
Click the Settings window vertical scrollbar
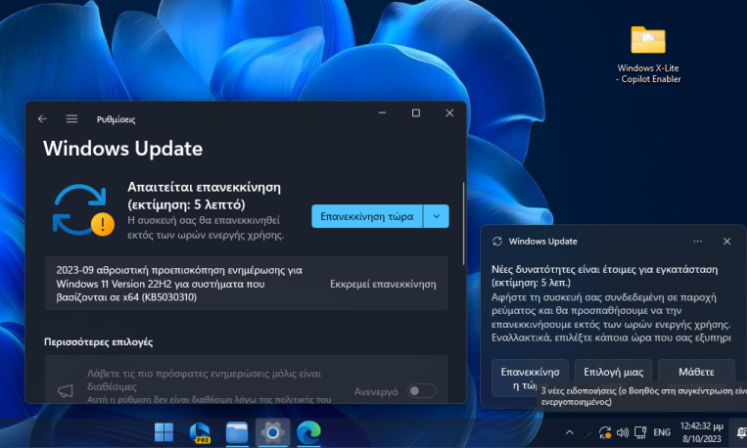(x=463, y=224)
